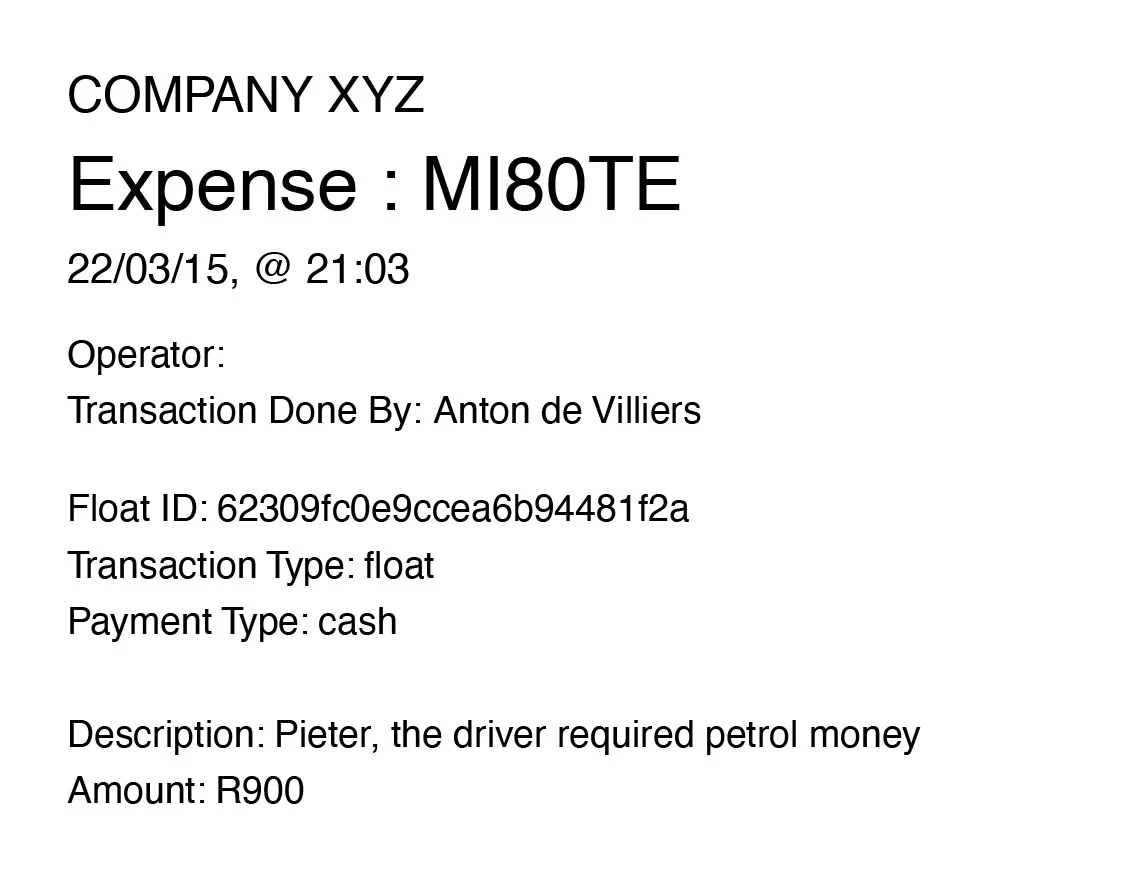Click the word Expense in the title

(212, 186)
